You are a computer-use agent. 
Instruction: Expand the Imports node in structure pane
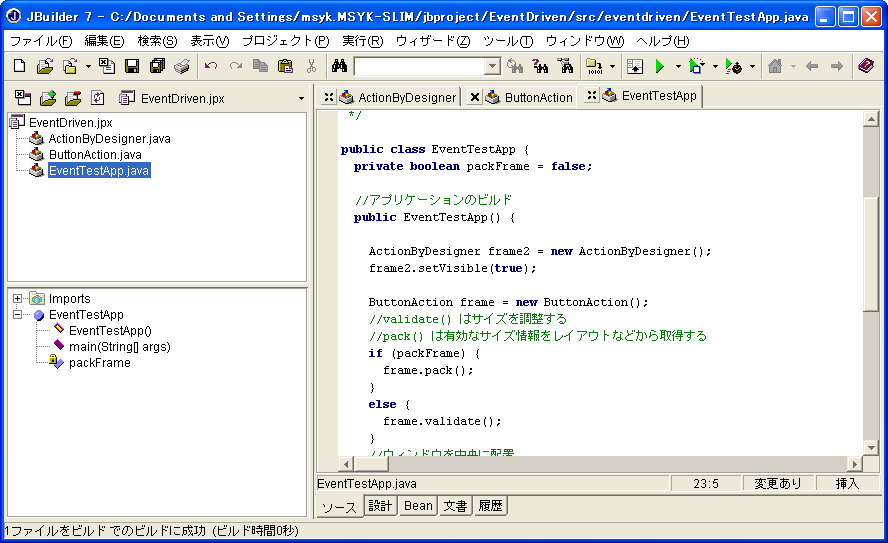tap(18, 299)
